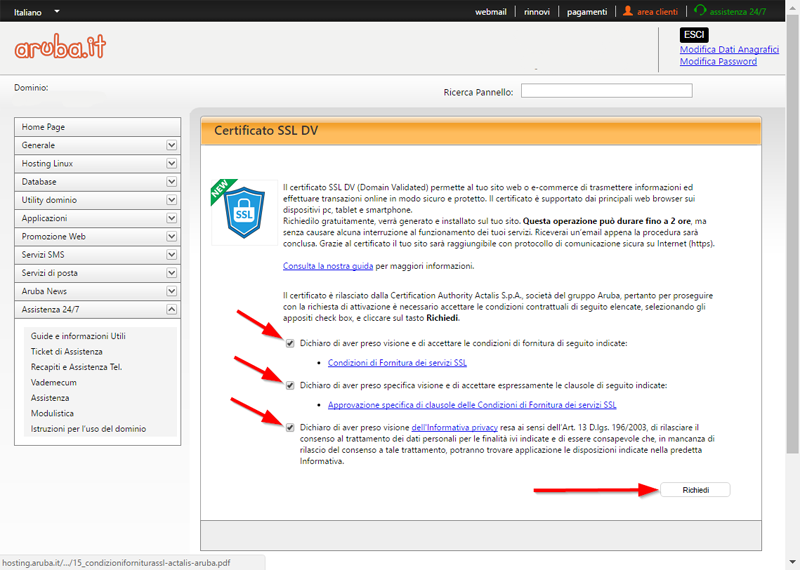This screenshot has width=800, height=570.
Task: Open Condizioni di Fornitura dei servizi SSL
Action: coord(397,363)
